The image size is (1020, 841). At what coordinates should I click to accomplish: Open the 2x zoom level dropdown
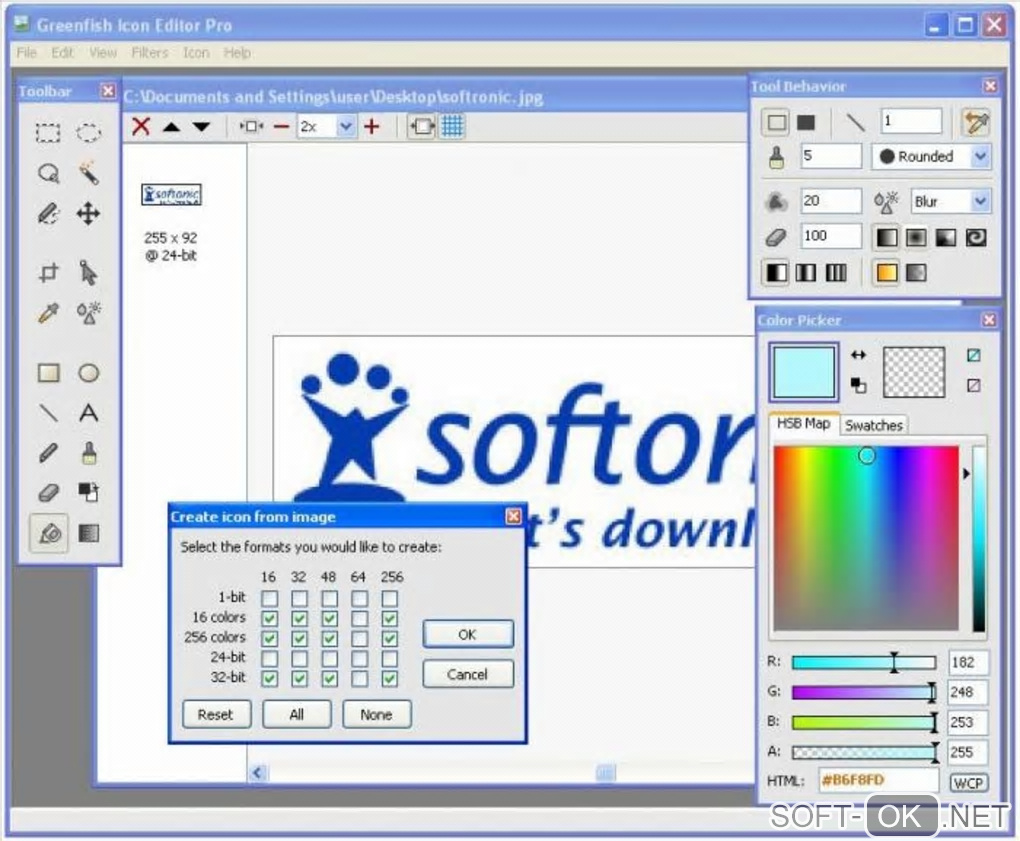pos(346,127)
